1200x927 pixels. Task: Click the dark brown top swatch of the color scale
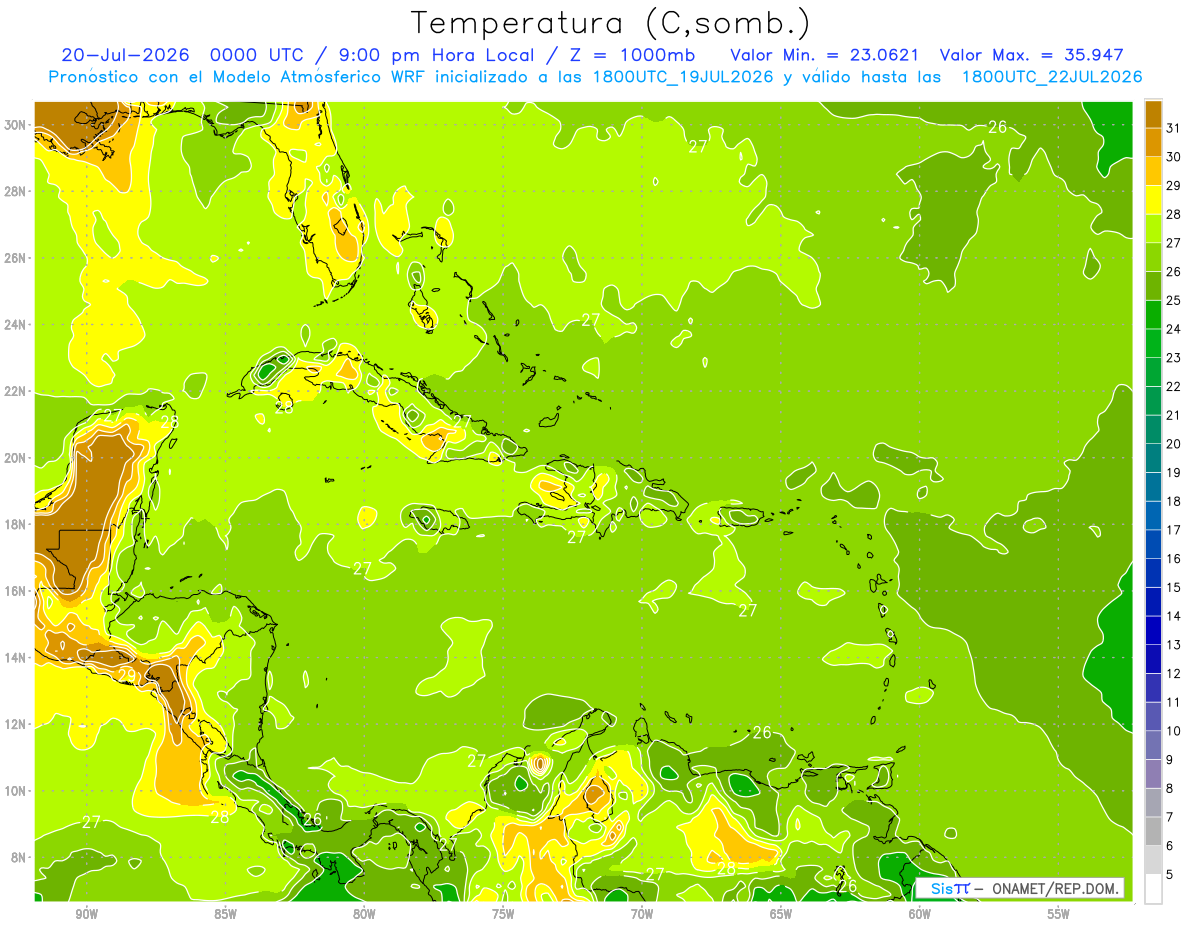(1153, 113)
